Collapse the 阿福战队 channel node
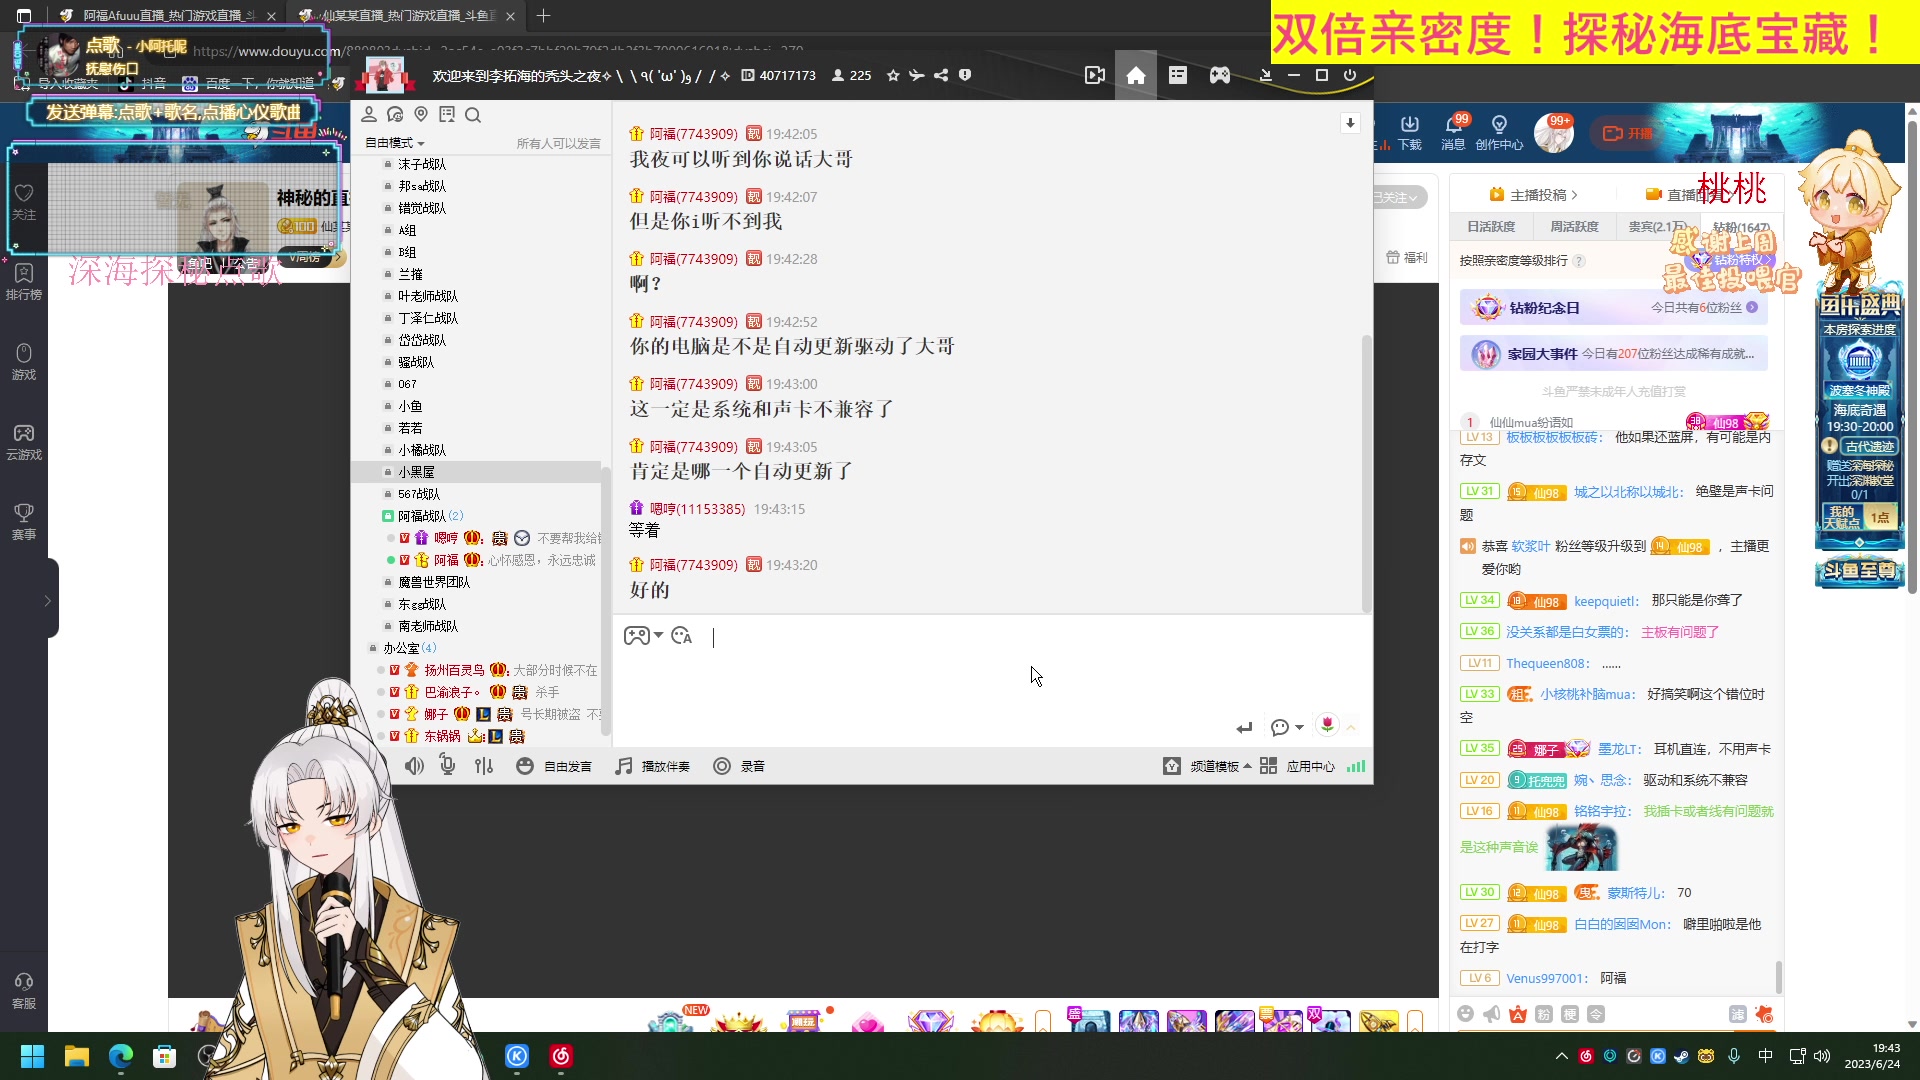The width and height of the screenshot is (1920, 1080). click(388, 516)
